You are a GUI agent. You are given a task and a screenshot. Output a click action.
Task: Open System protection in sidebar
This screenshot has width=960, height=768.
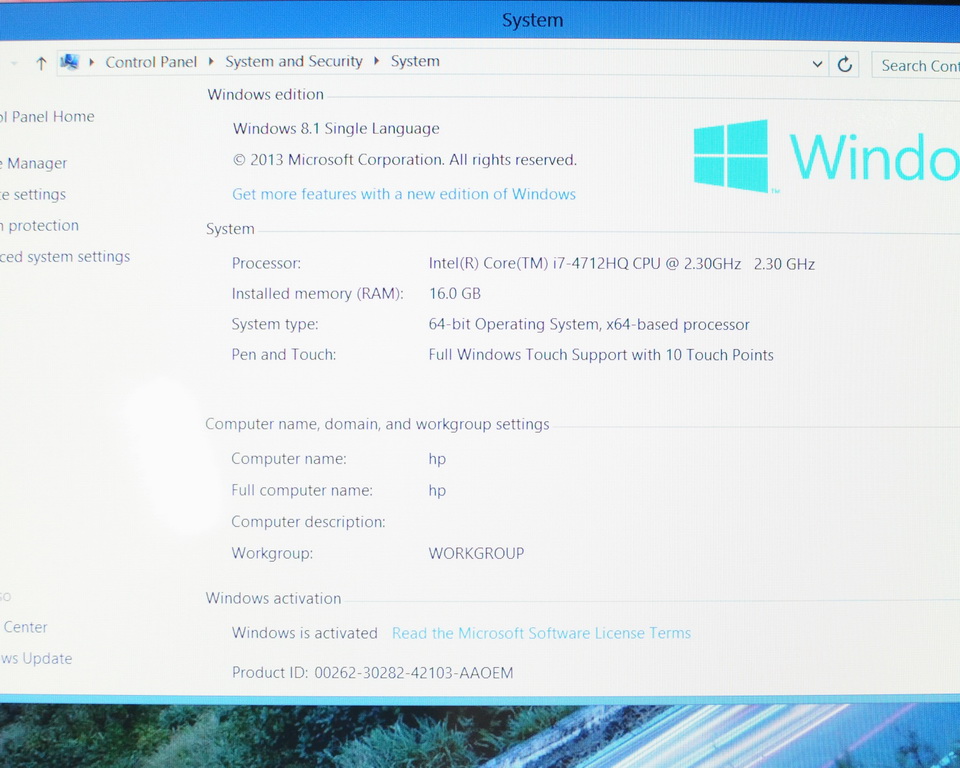40,226
